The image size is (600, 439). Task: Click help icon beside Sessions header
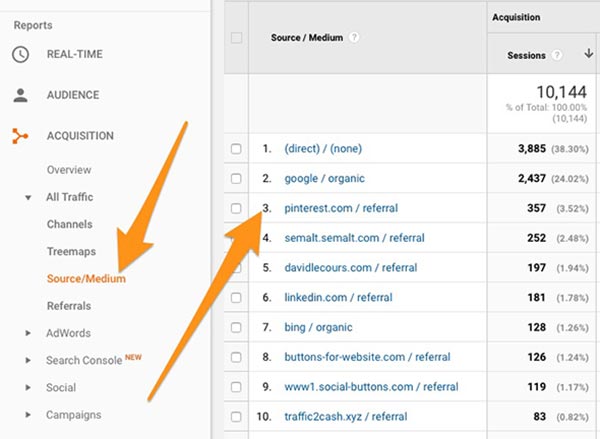(x=557, y=55)
